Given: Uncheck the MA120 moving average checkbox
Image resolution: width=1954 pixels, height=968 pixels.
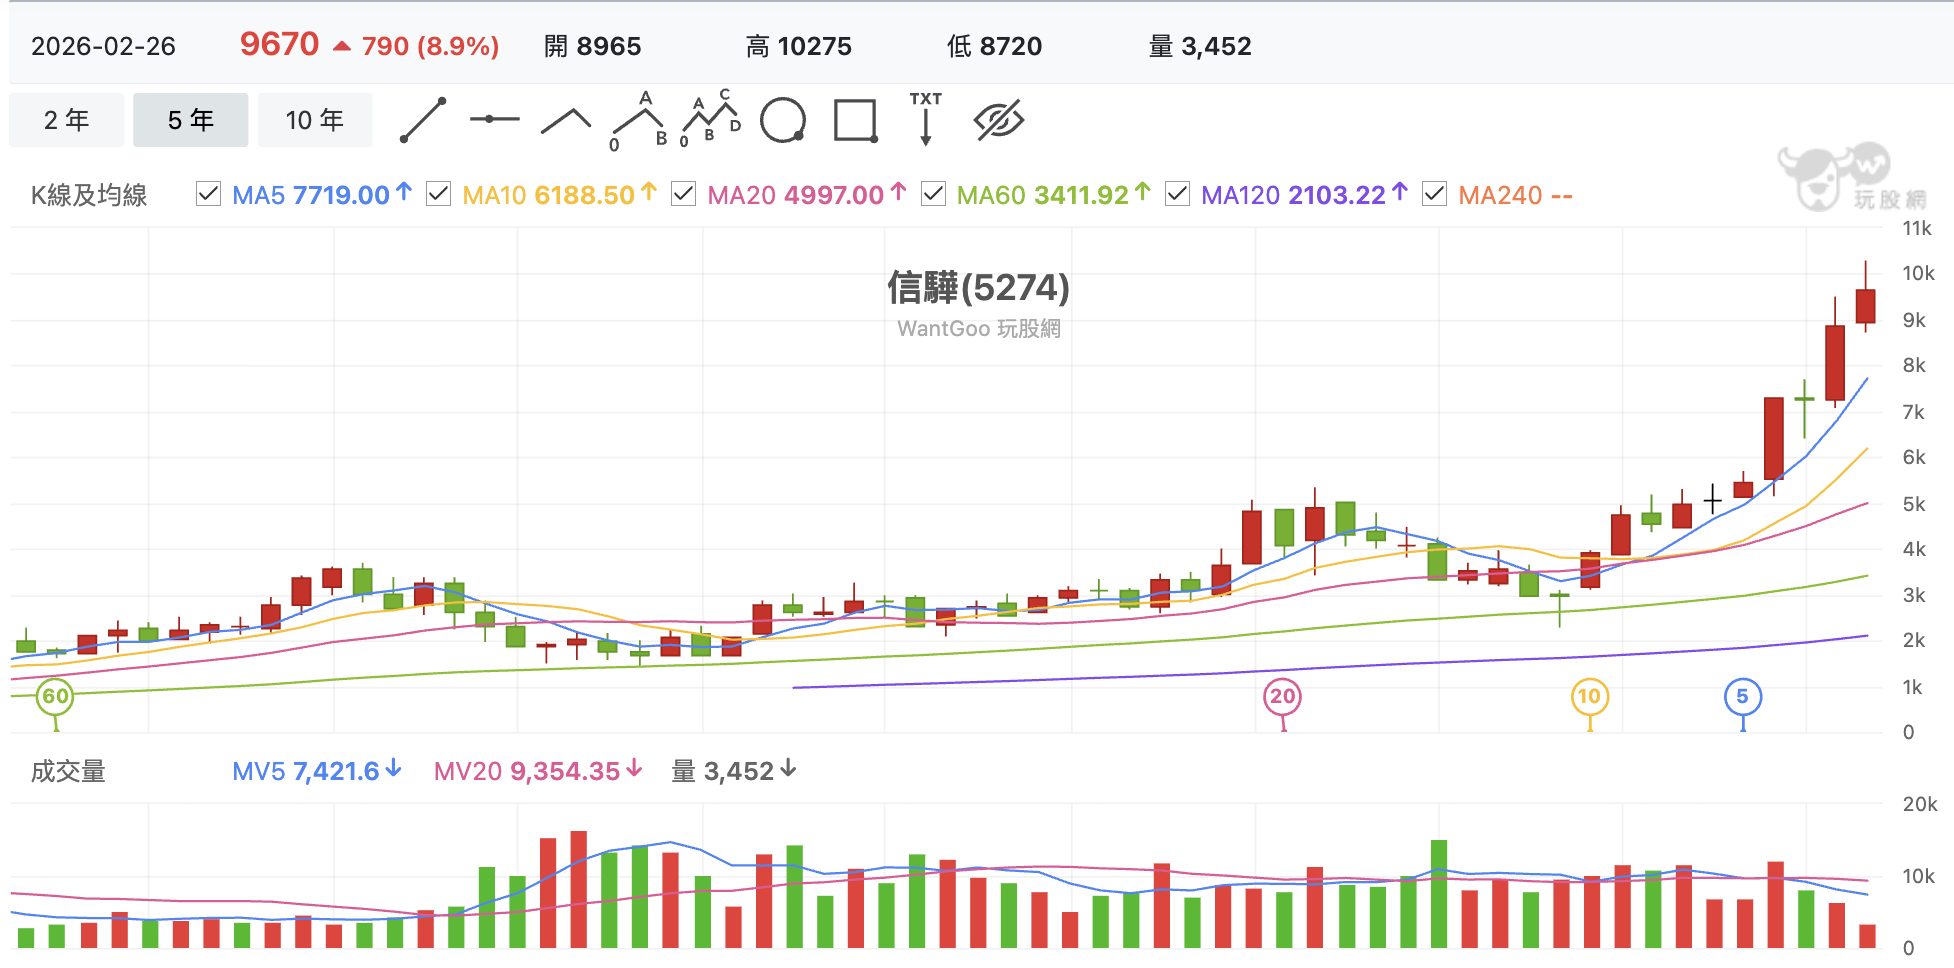Looking at the screenshot, I should [x=1177, y=194].
